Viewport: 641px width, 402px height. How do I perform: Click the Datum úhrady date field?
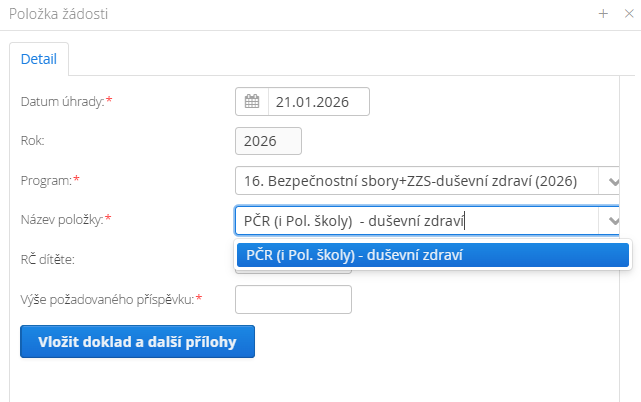coord(319,102)
